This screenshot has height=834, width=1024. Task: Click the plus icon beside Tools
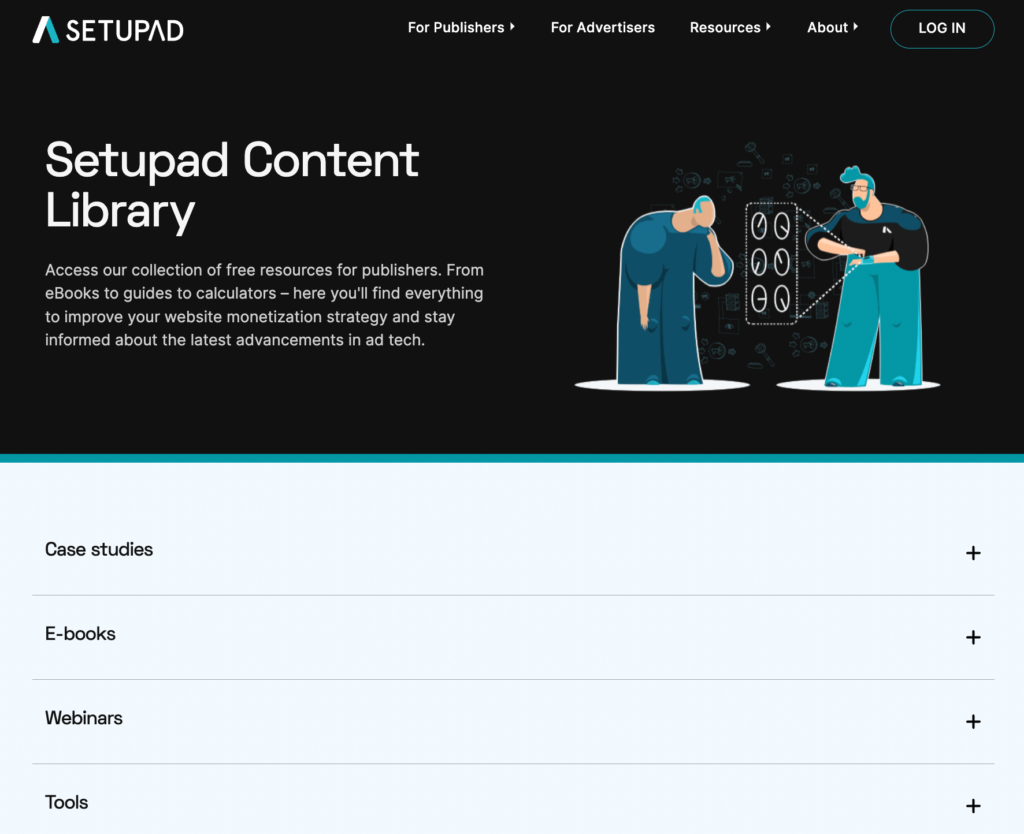[x=972, y=805]
